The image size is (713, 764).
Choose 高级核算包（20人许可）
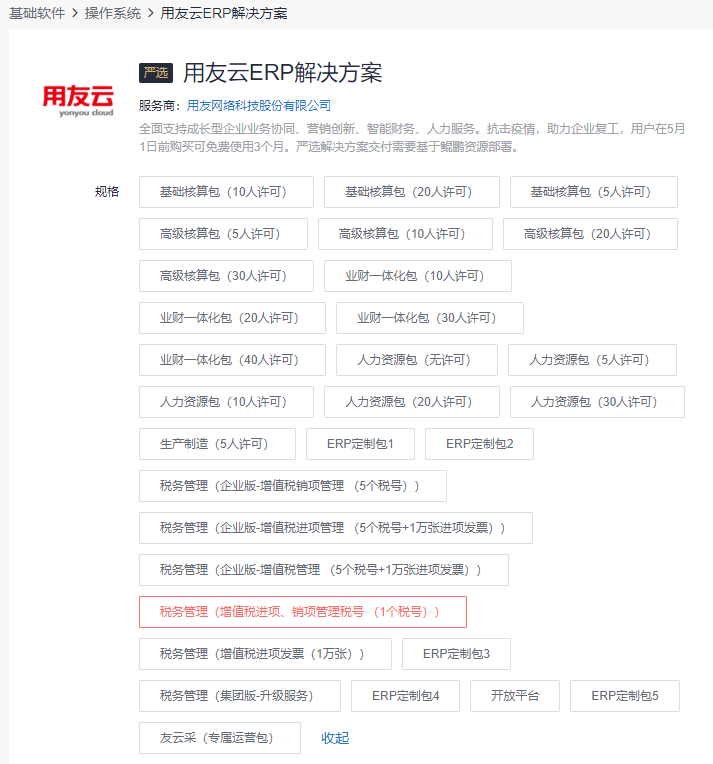(x=590, y=234)
